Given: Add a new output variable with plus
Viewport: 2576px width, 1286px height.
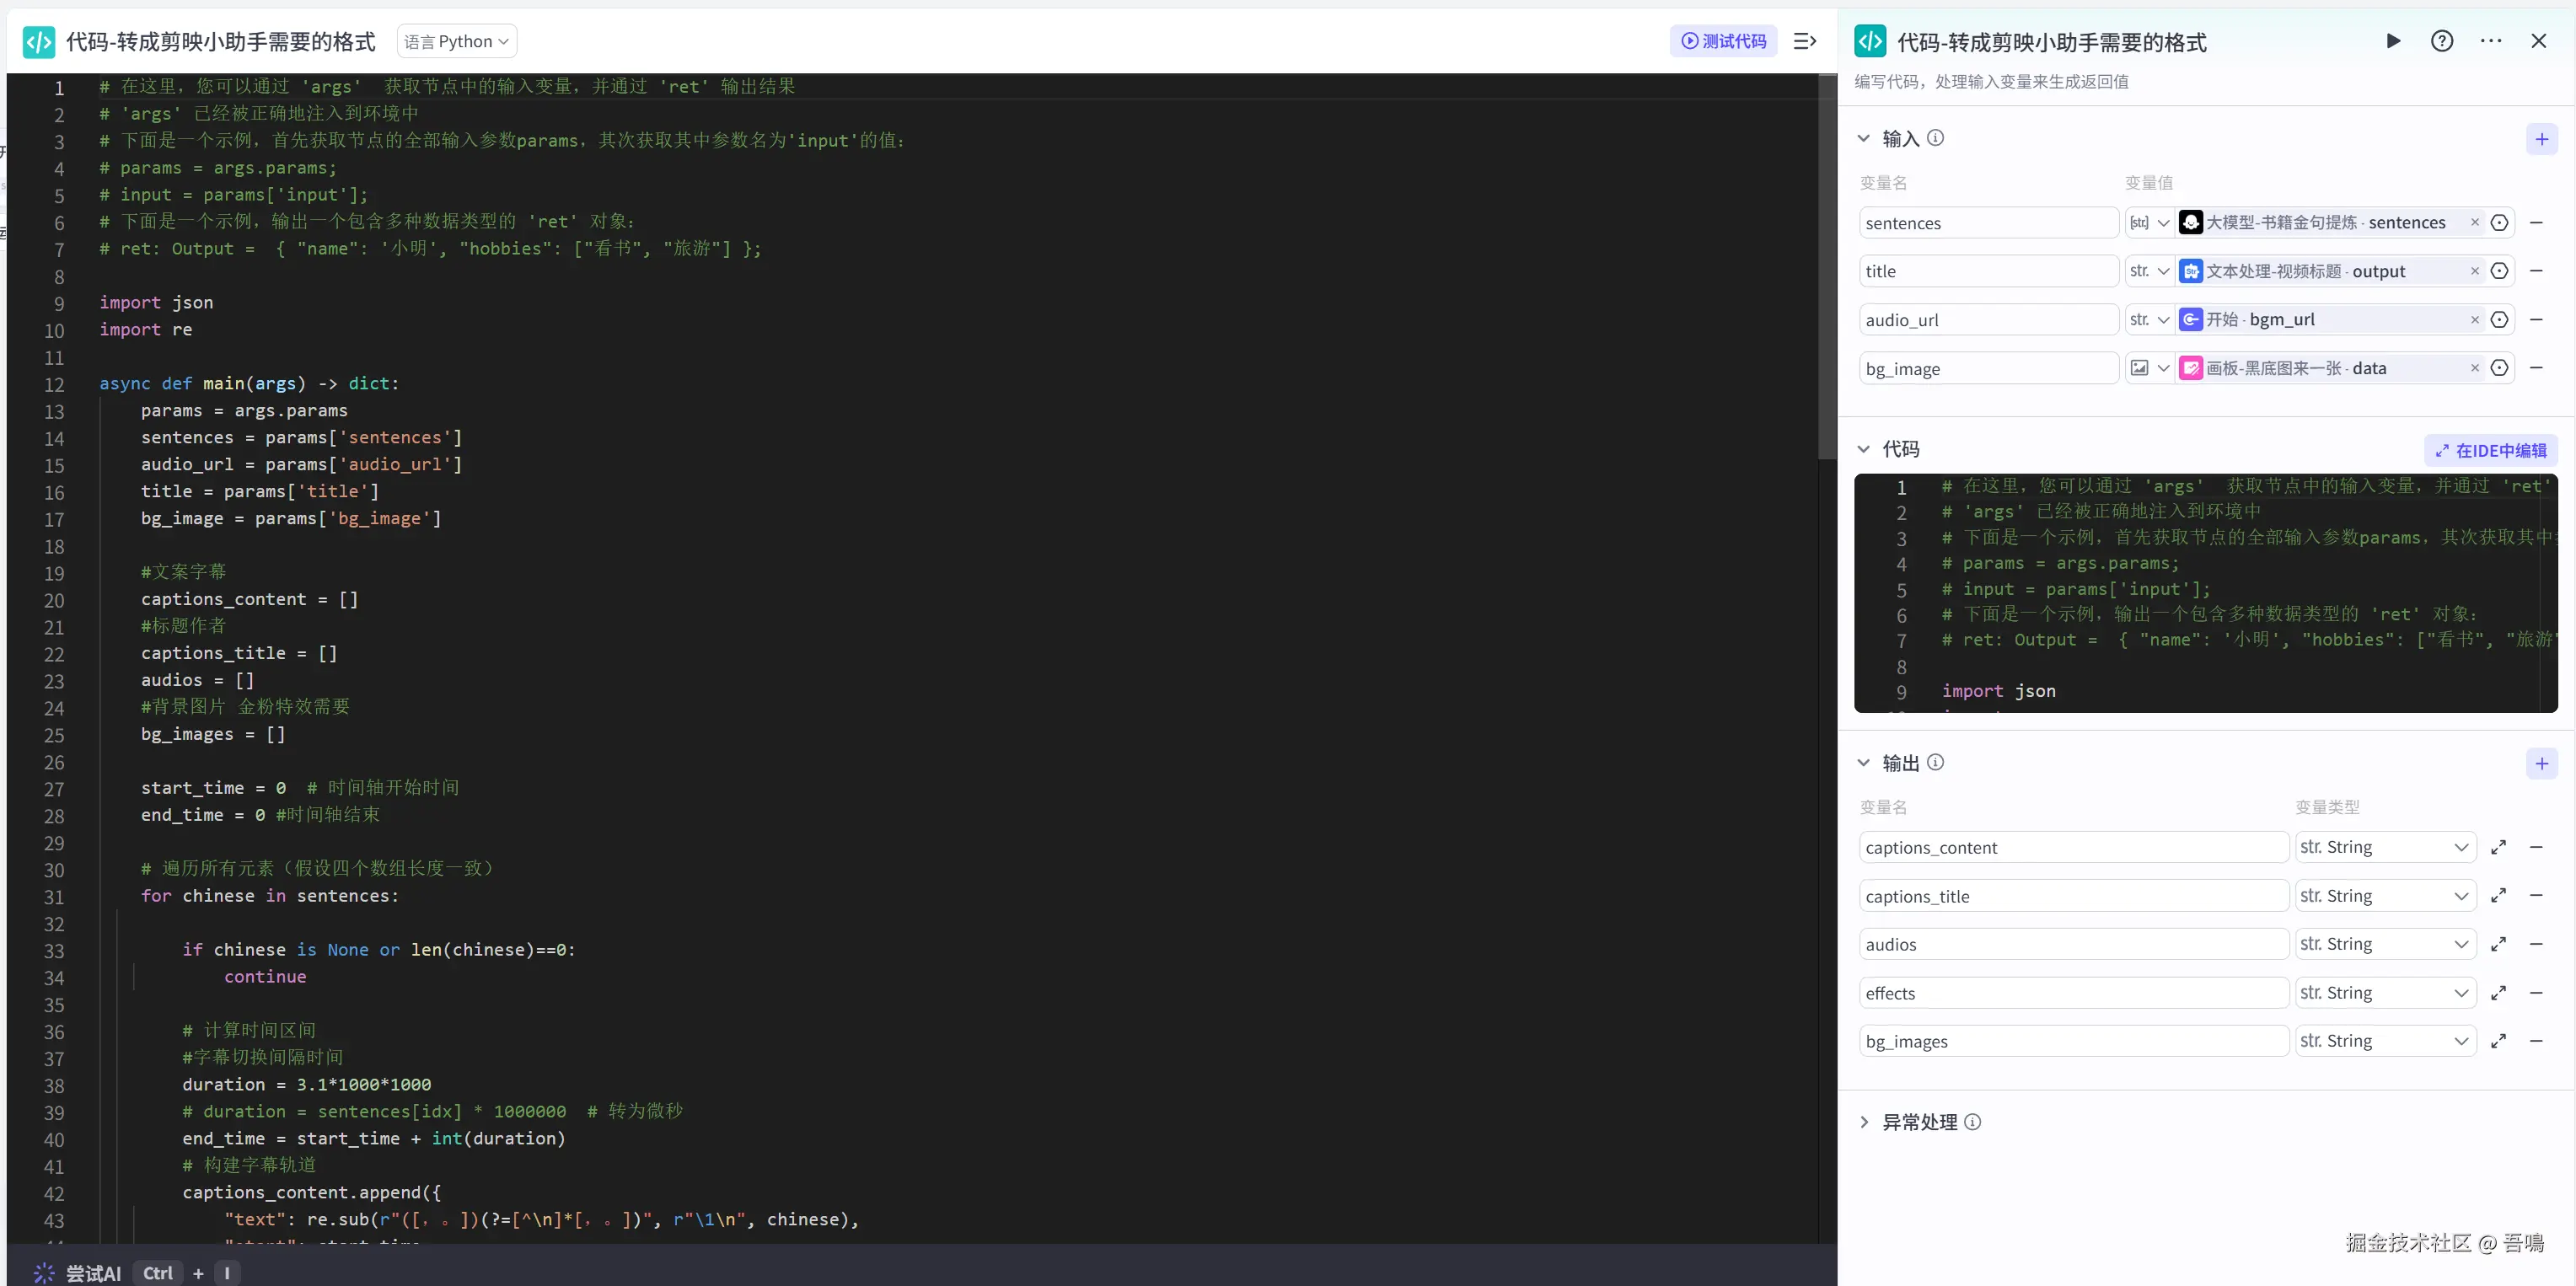Looking at the screenshot, I should 2541,764.
